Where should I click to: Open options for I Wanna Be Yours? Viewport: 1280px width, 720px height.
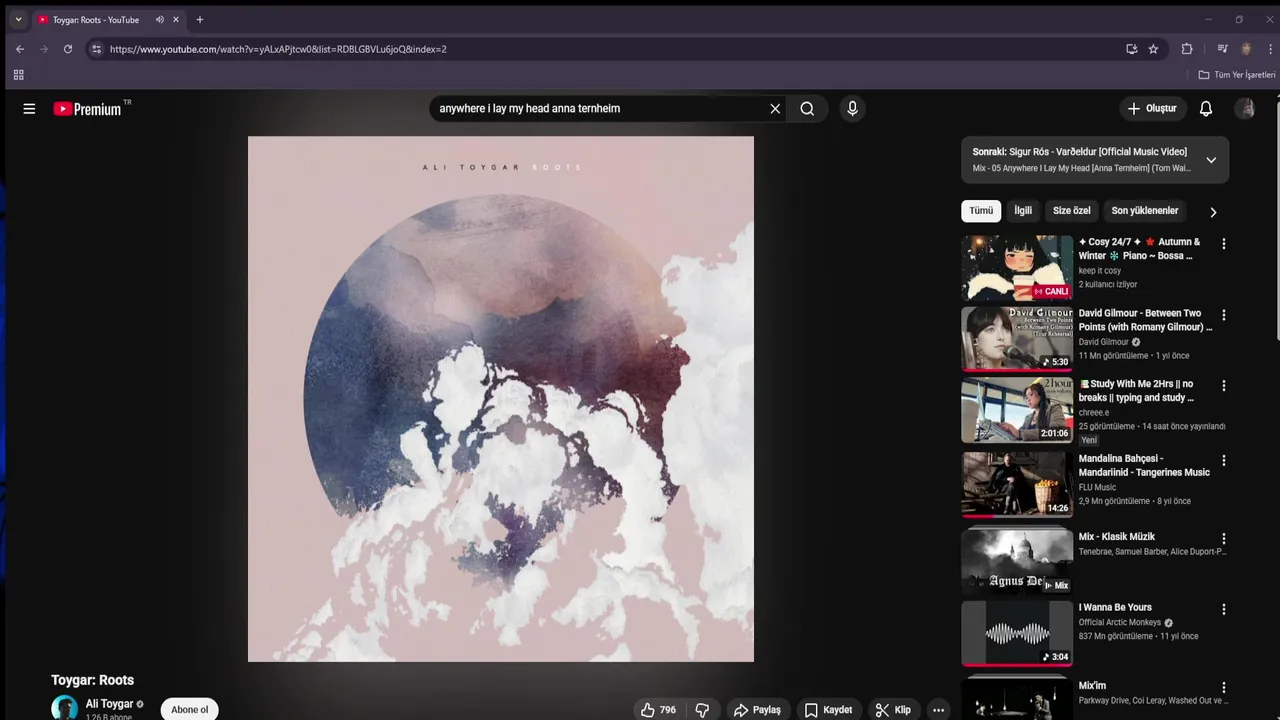[1223, 609]
